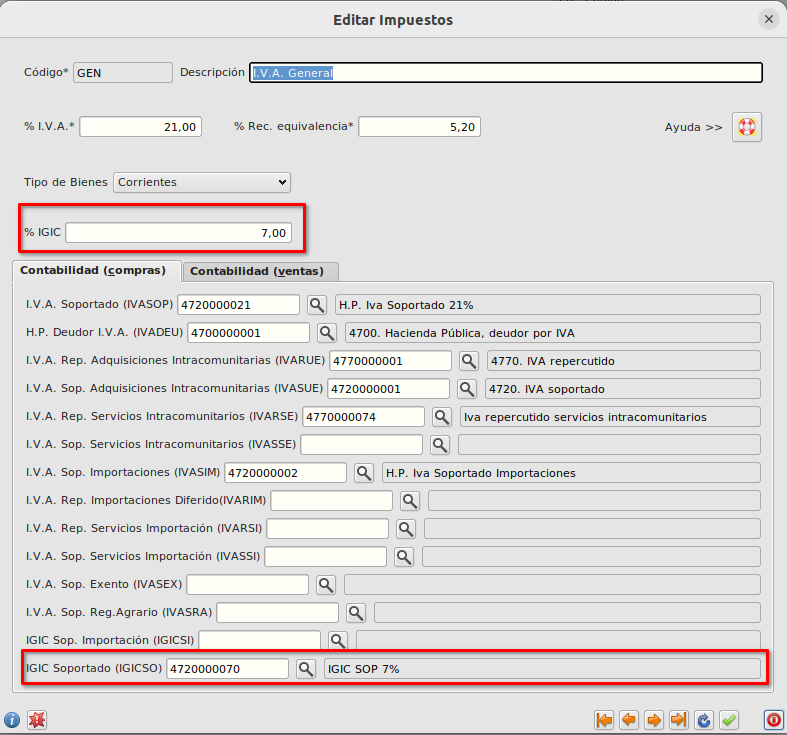Click the Descripción input field

[x=506, y=72]
